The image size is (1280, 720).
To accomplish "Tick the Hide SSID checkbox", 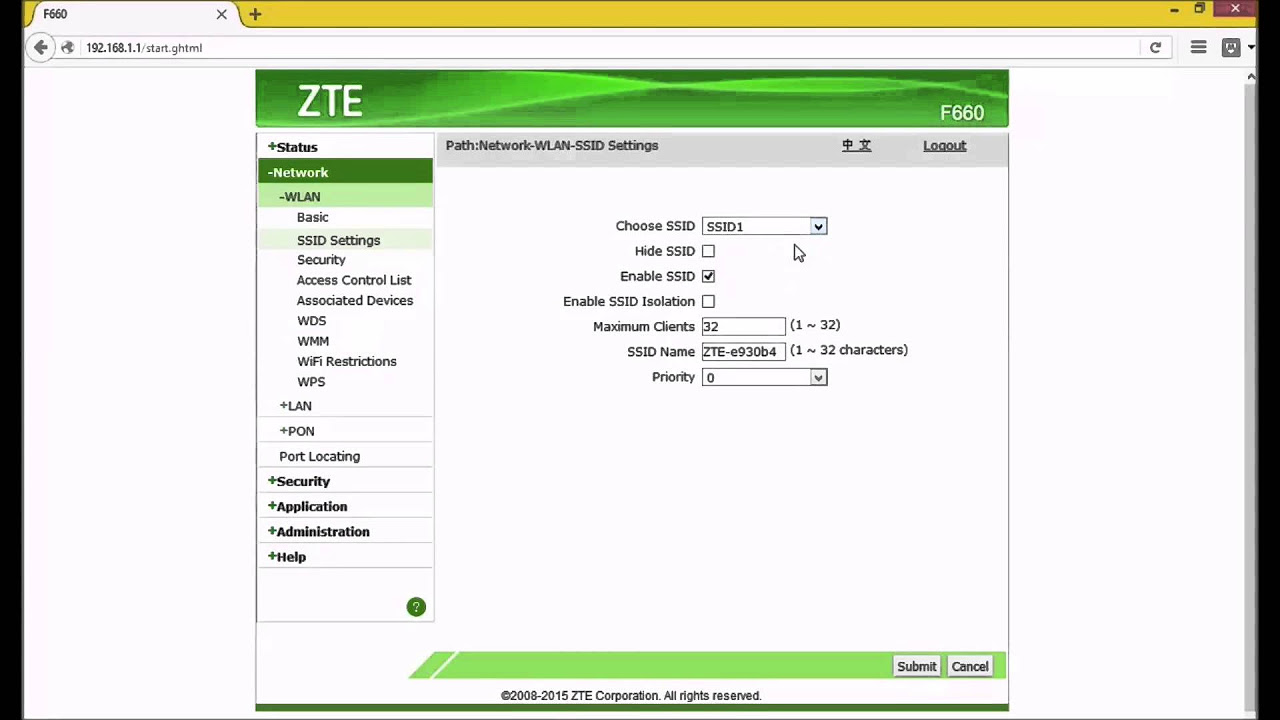I will point(708,251).
